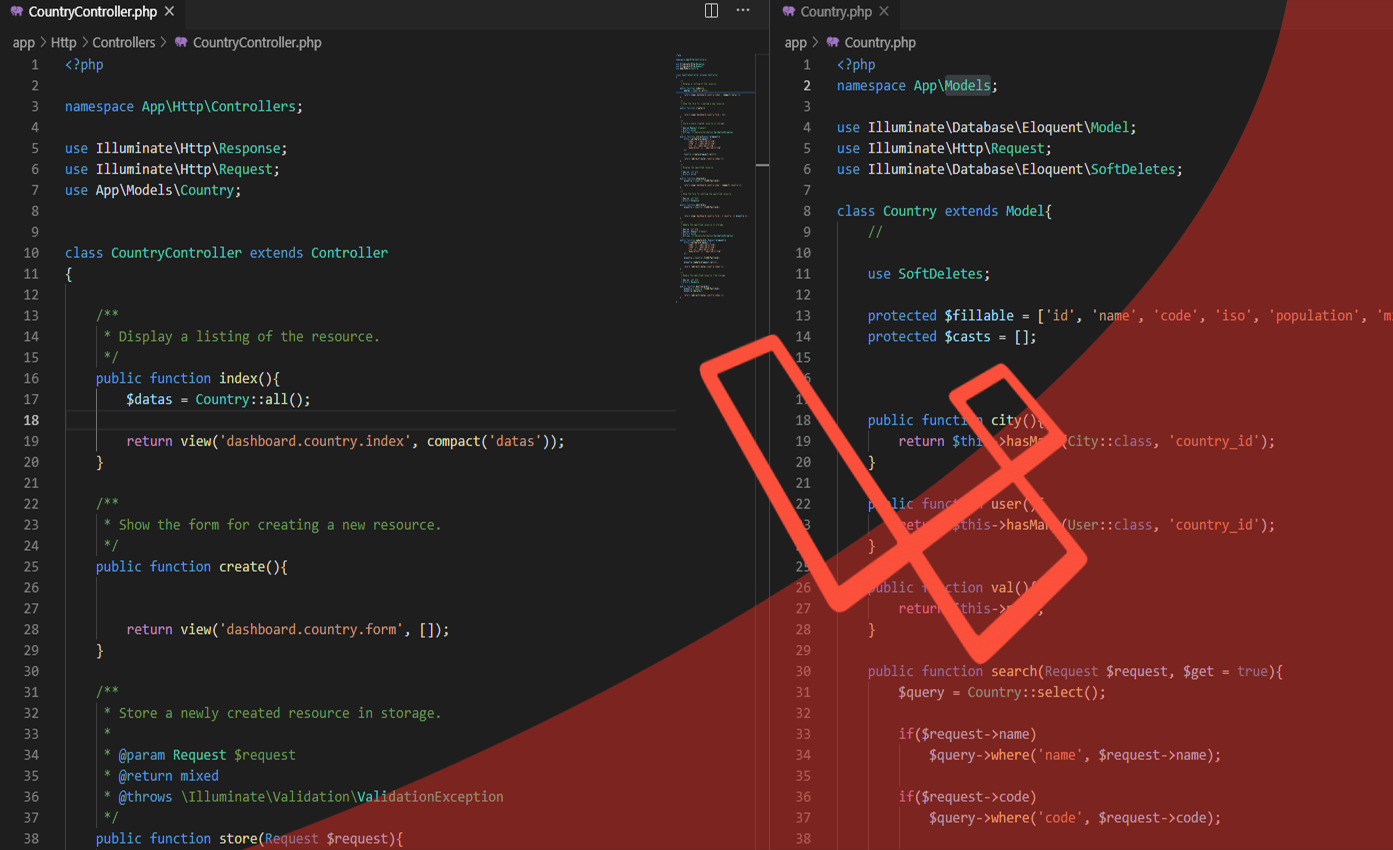
Task: Click the hasMany(City::class, 'country_id') line
Action: [x=1087, y=441]
